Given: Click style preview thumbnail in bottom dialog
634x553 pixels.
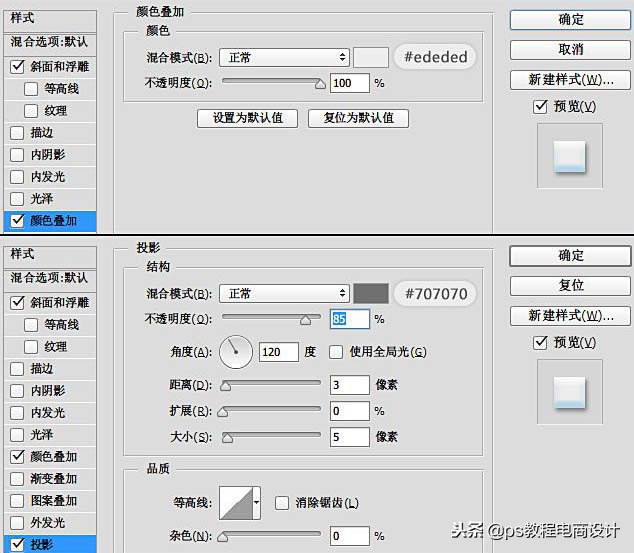Looking at the screenshot, I should click(570, 392).
